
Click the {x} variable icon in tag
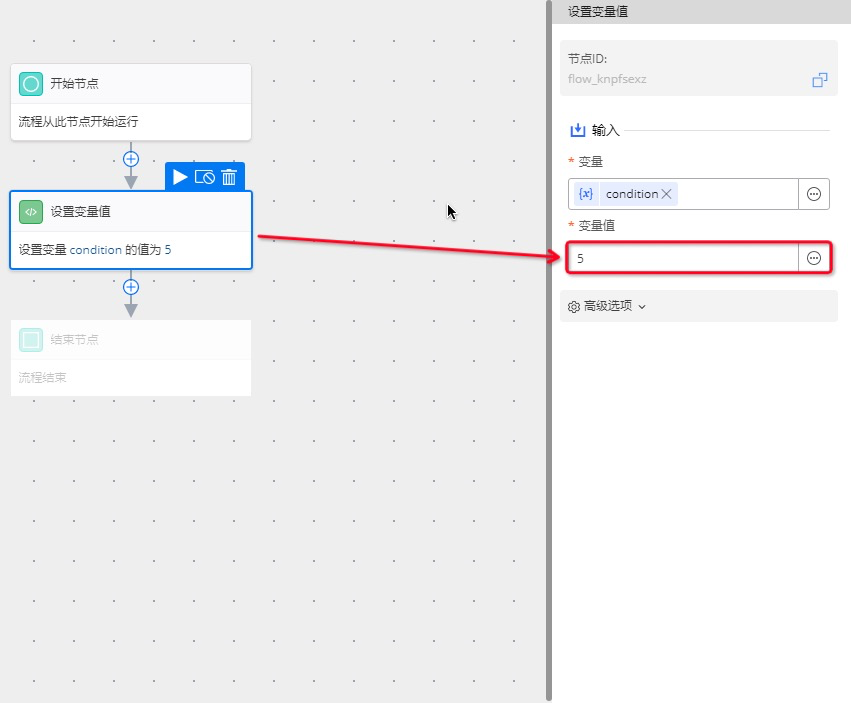(586, 194)
